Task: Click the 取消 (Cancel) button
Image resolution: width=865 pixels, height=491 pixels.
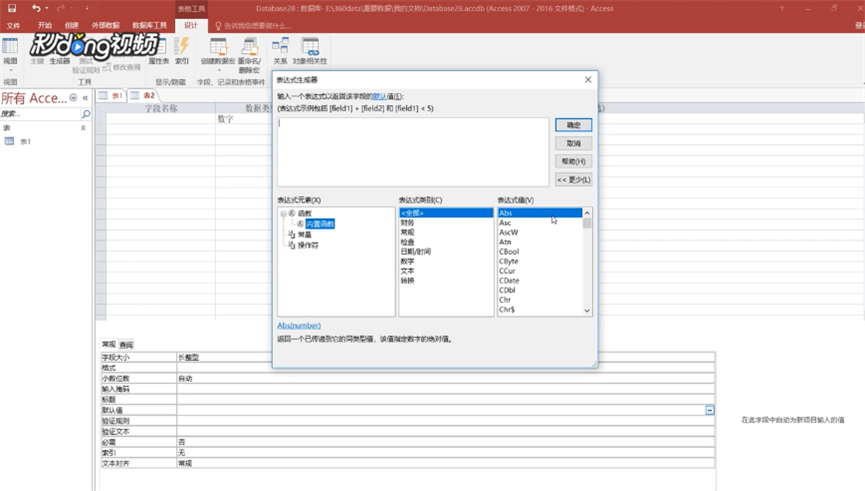Action: pyautogui.click(x=574, y=143)
